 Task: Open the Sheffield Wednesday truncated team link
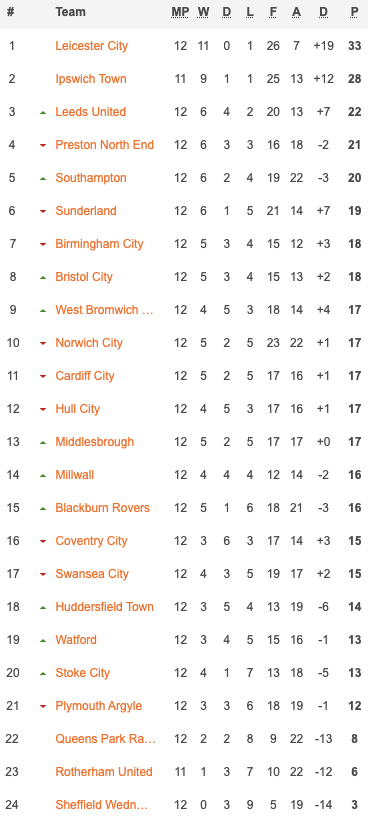coord(102,804)
